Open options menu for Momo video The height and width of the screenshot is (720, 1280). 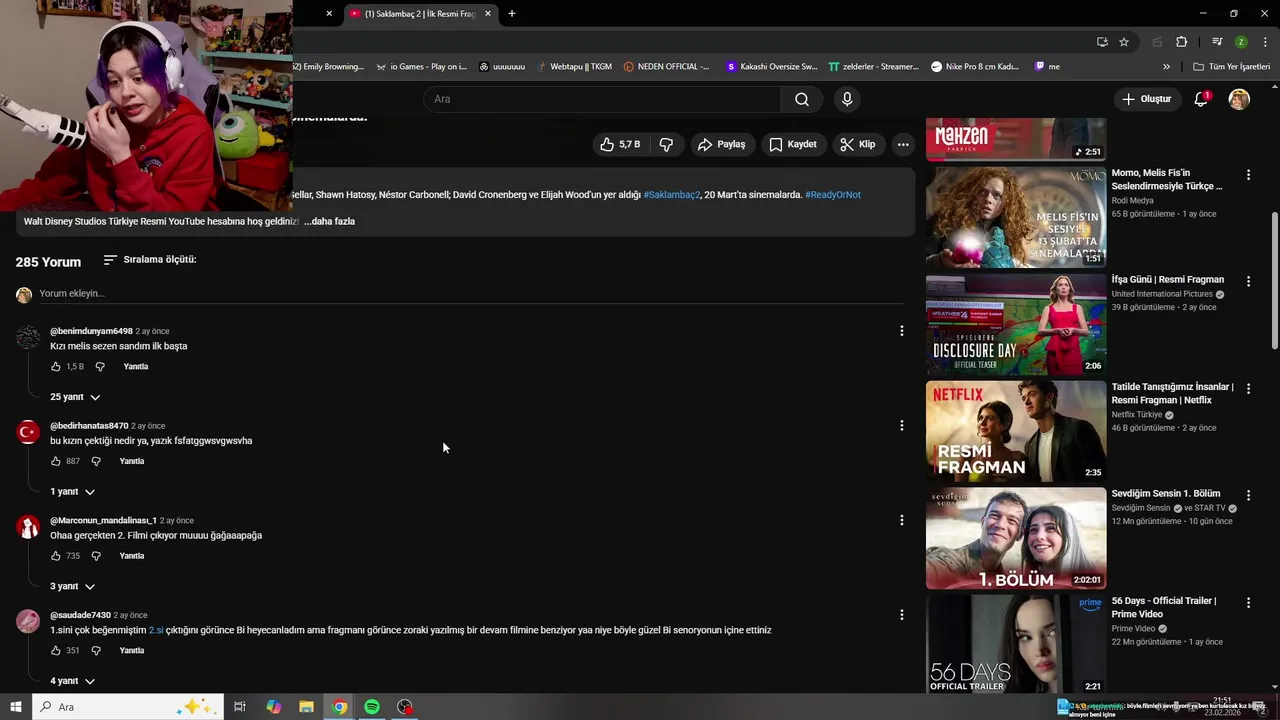tap(1248, 175)
